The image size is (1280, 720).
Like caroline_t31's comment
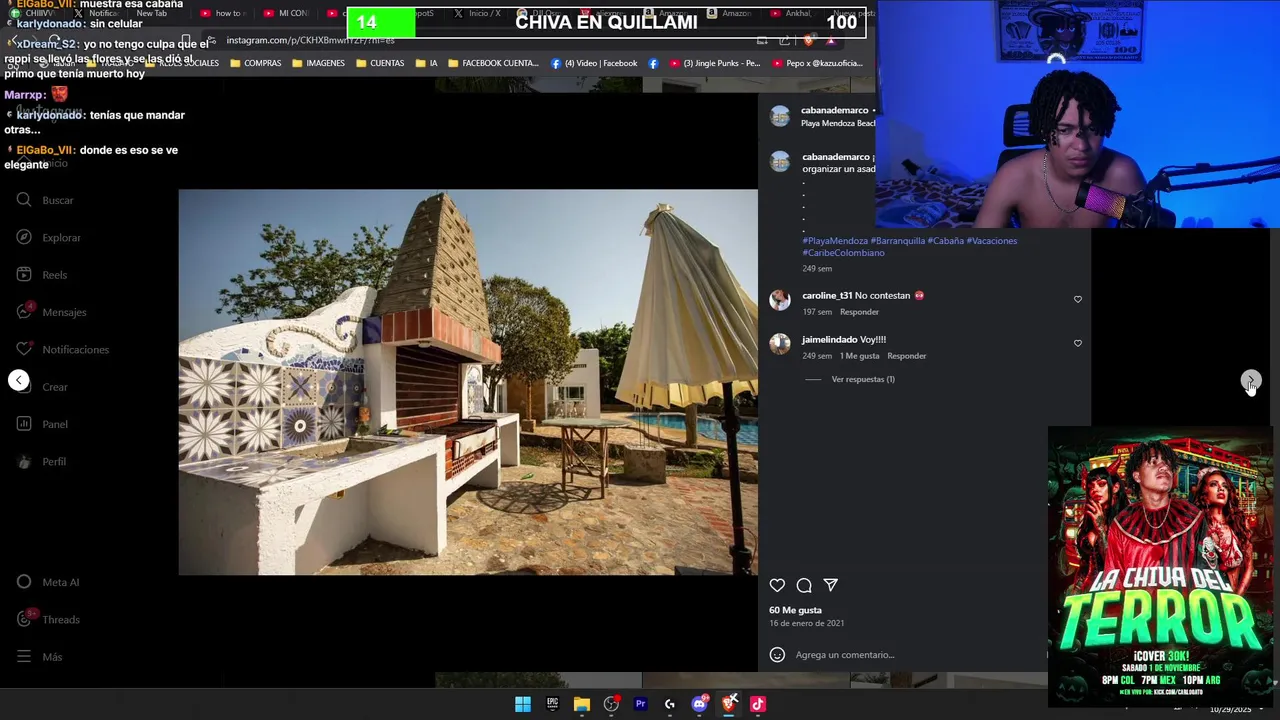click(x=1077, y=299)
